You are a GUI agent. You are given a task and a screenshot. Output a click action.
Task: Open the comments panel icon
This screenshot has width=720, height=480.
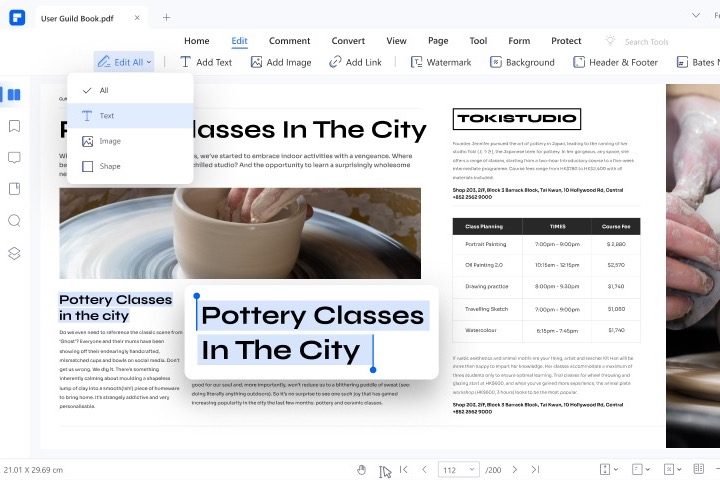[x=14, y=158]
